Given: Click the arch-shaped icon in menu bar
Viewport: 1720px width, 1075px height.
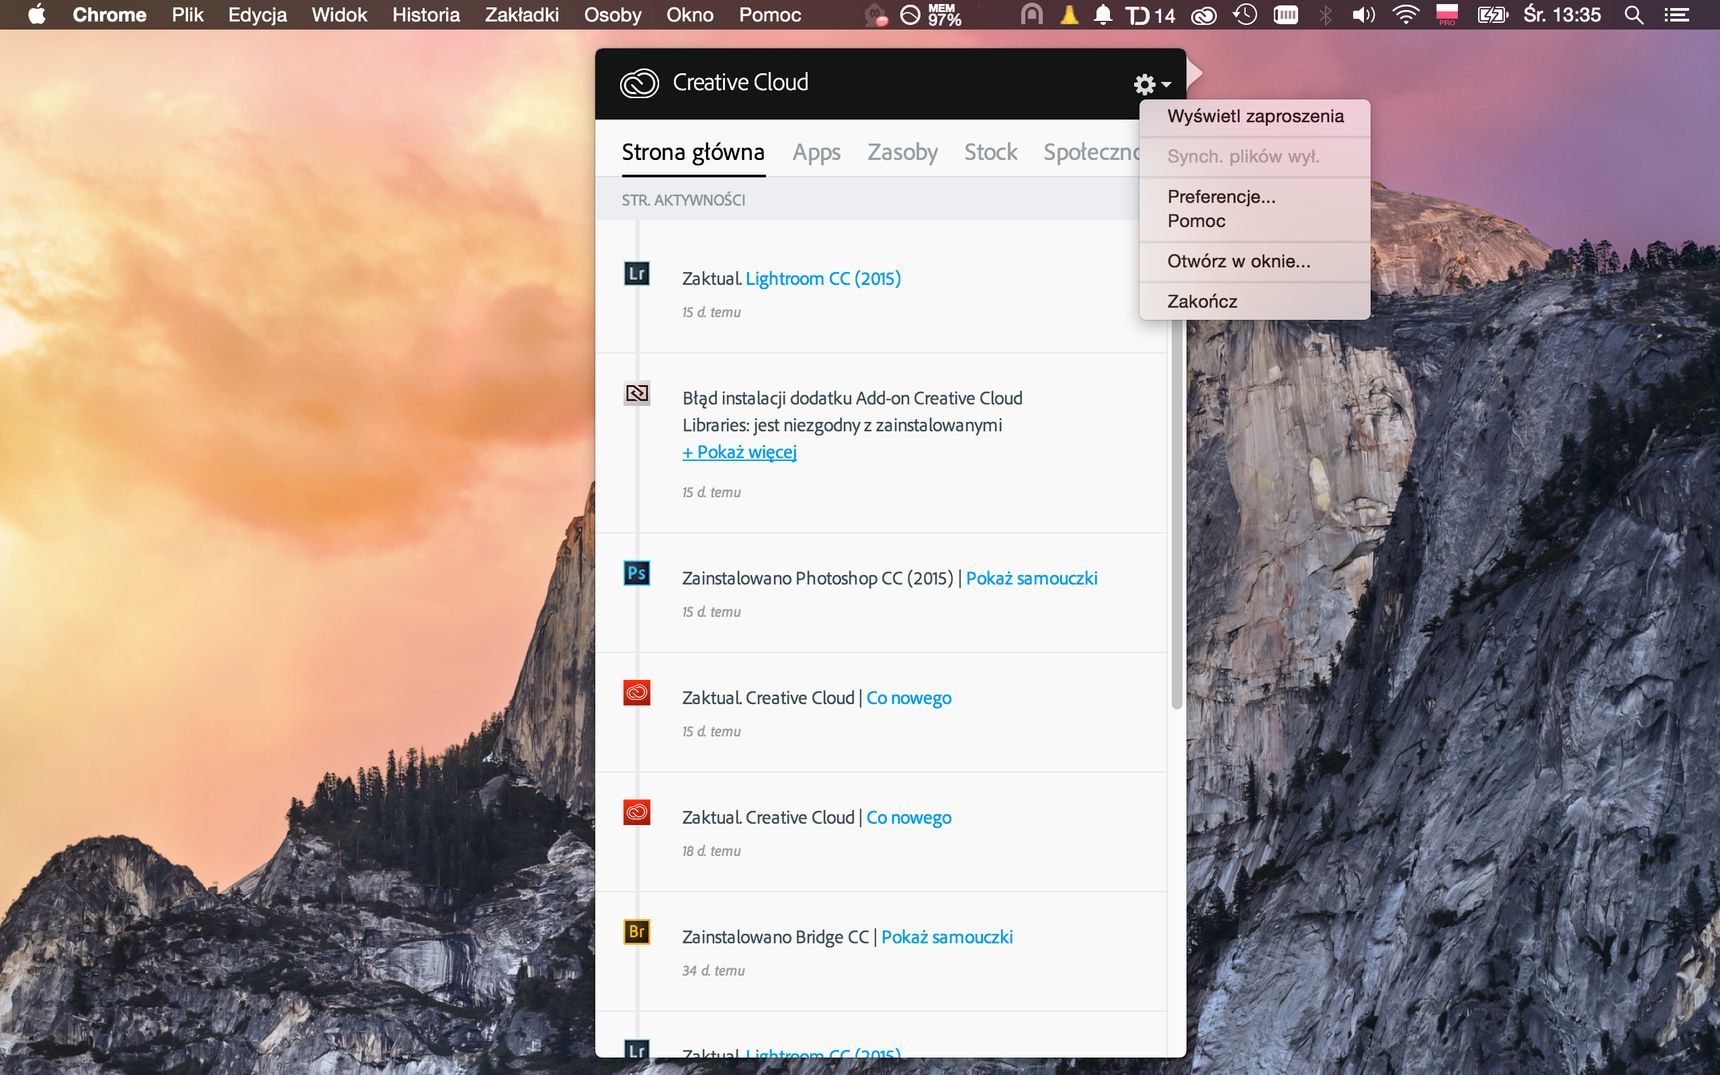Looking at the screenshot, I should [x=1032, y=14].
